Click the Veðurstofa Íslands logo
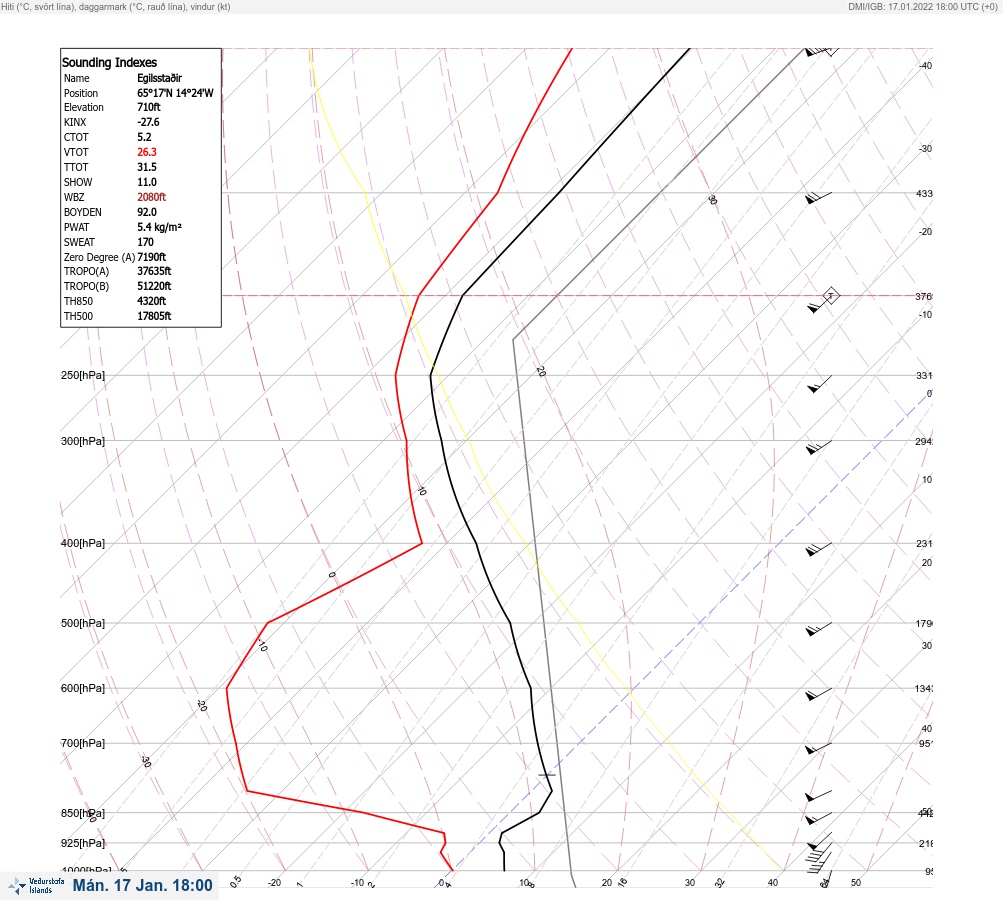 (37, 886)
